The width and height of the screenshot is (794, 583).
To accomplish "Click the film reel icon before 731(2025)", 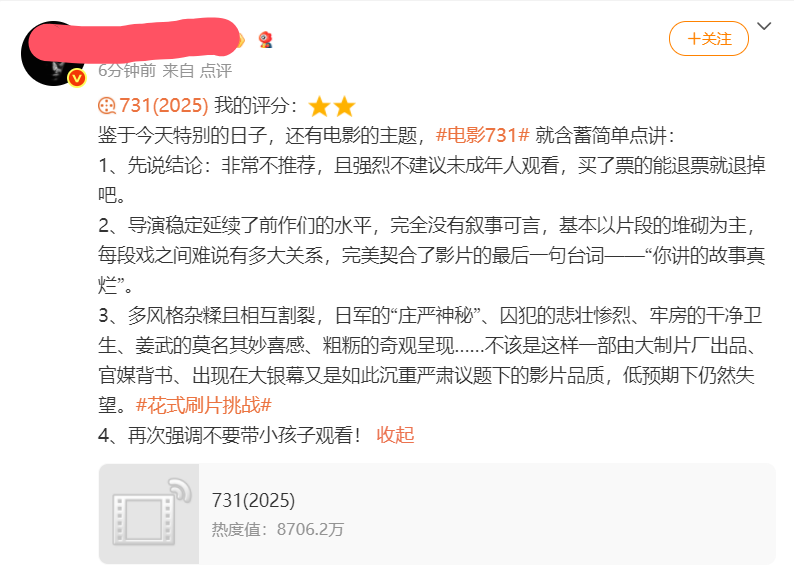I will (x=107, y=106).
